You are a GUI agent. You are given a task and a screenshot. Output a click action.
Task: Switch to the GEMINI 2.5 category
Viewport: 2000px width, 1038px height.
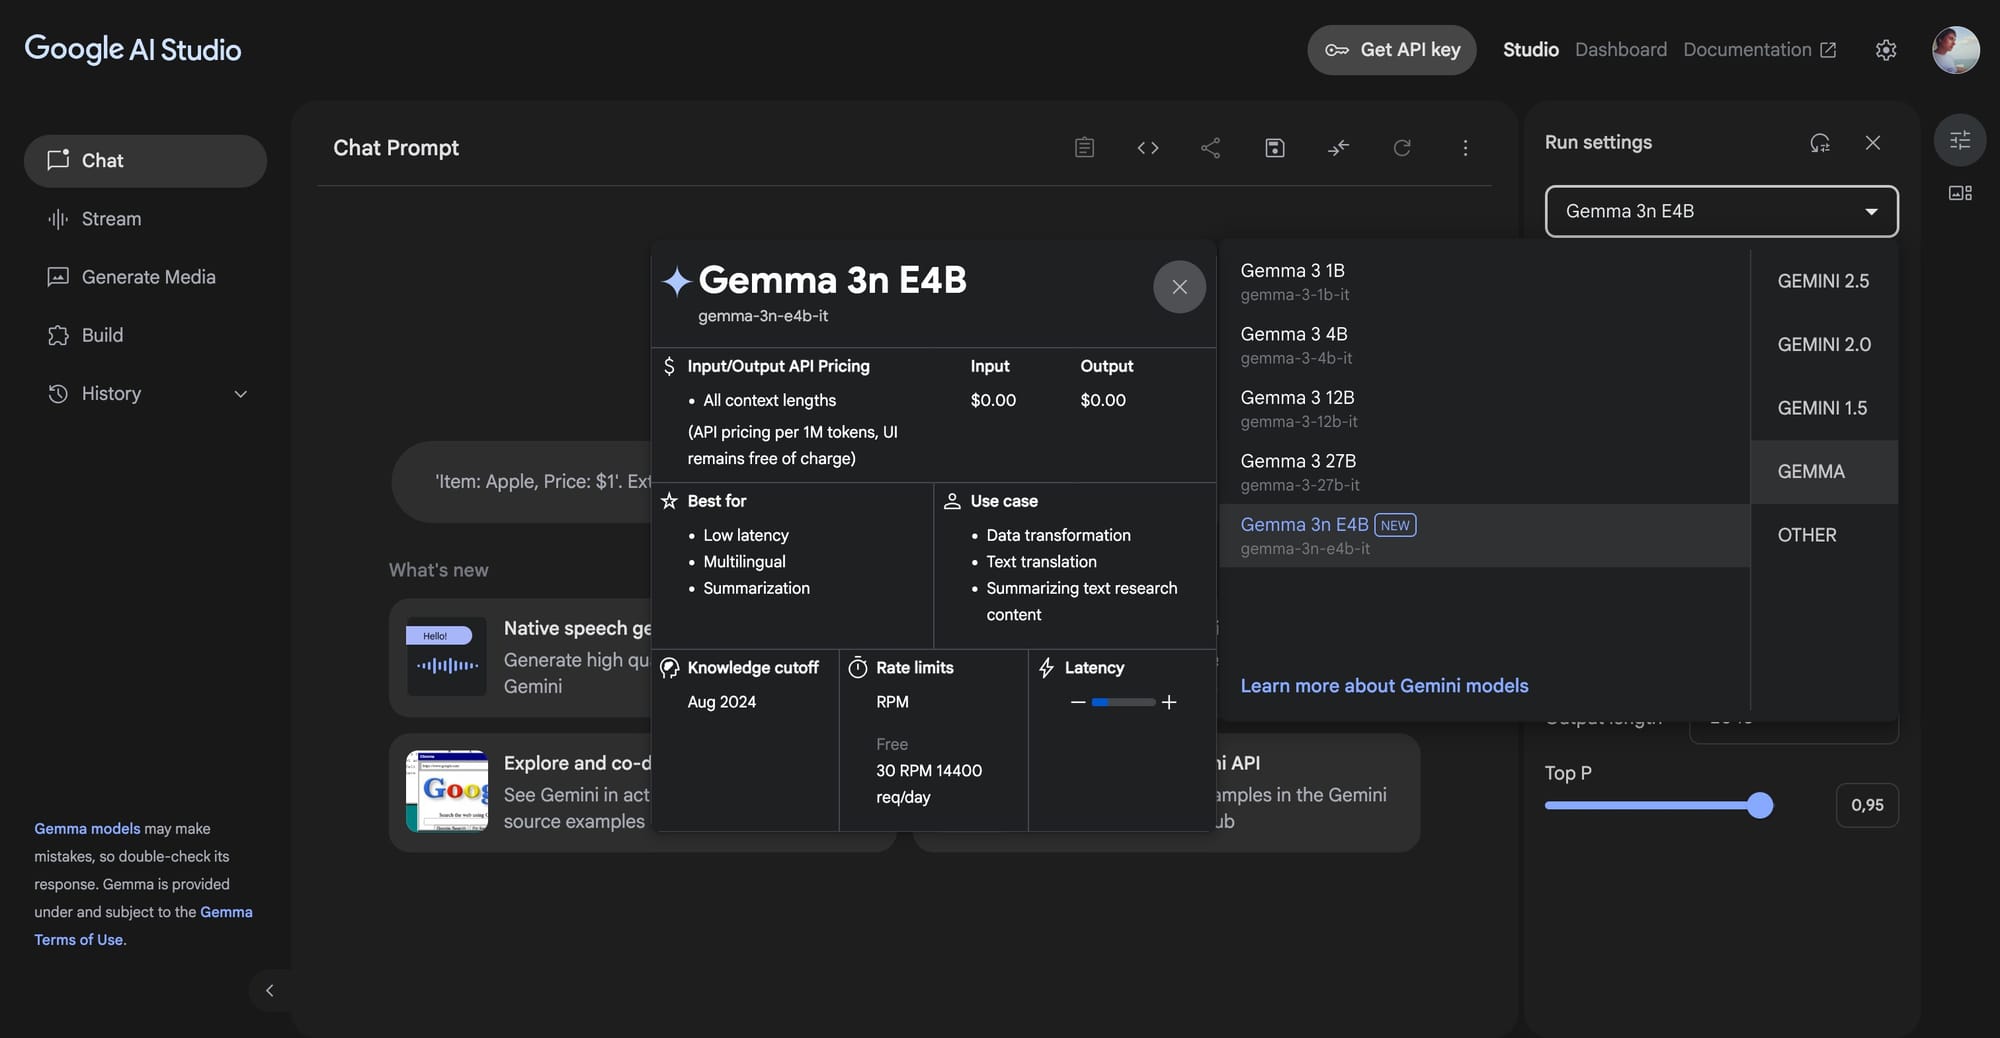click(1823, 281)
